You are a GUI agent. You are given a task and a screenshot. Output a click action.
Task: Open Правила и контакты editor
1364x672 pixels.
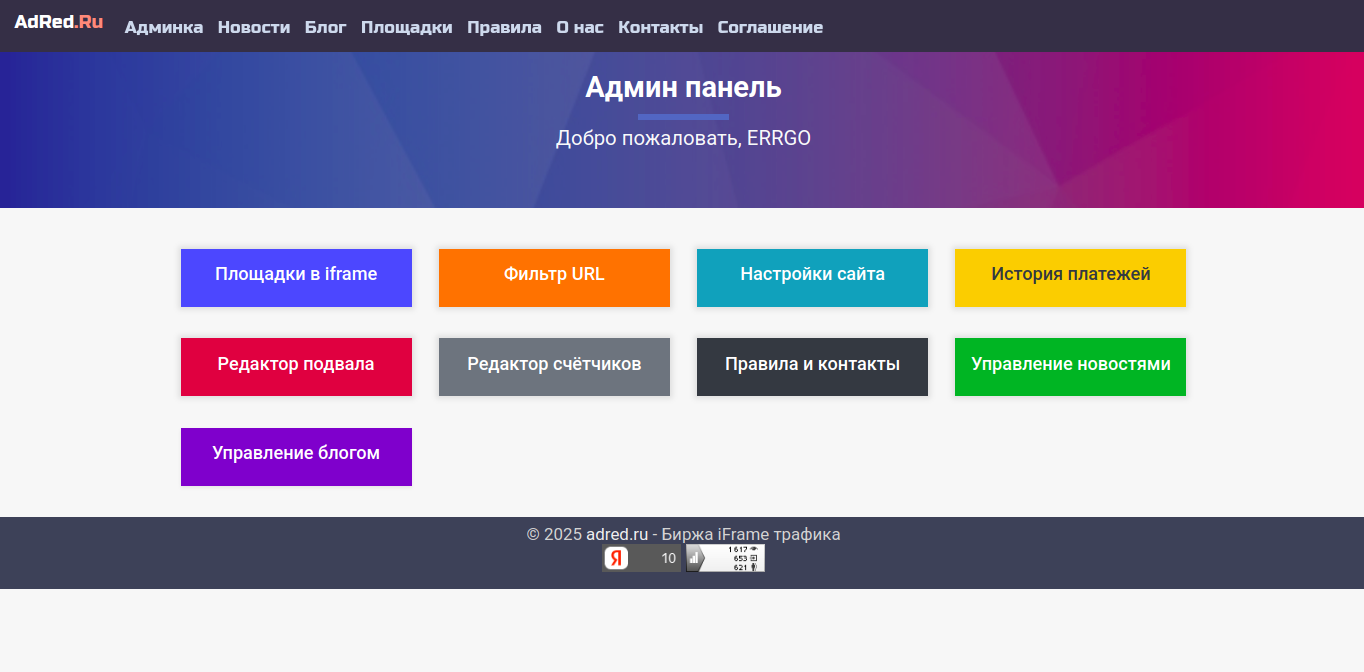[x=812, y=366]
